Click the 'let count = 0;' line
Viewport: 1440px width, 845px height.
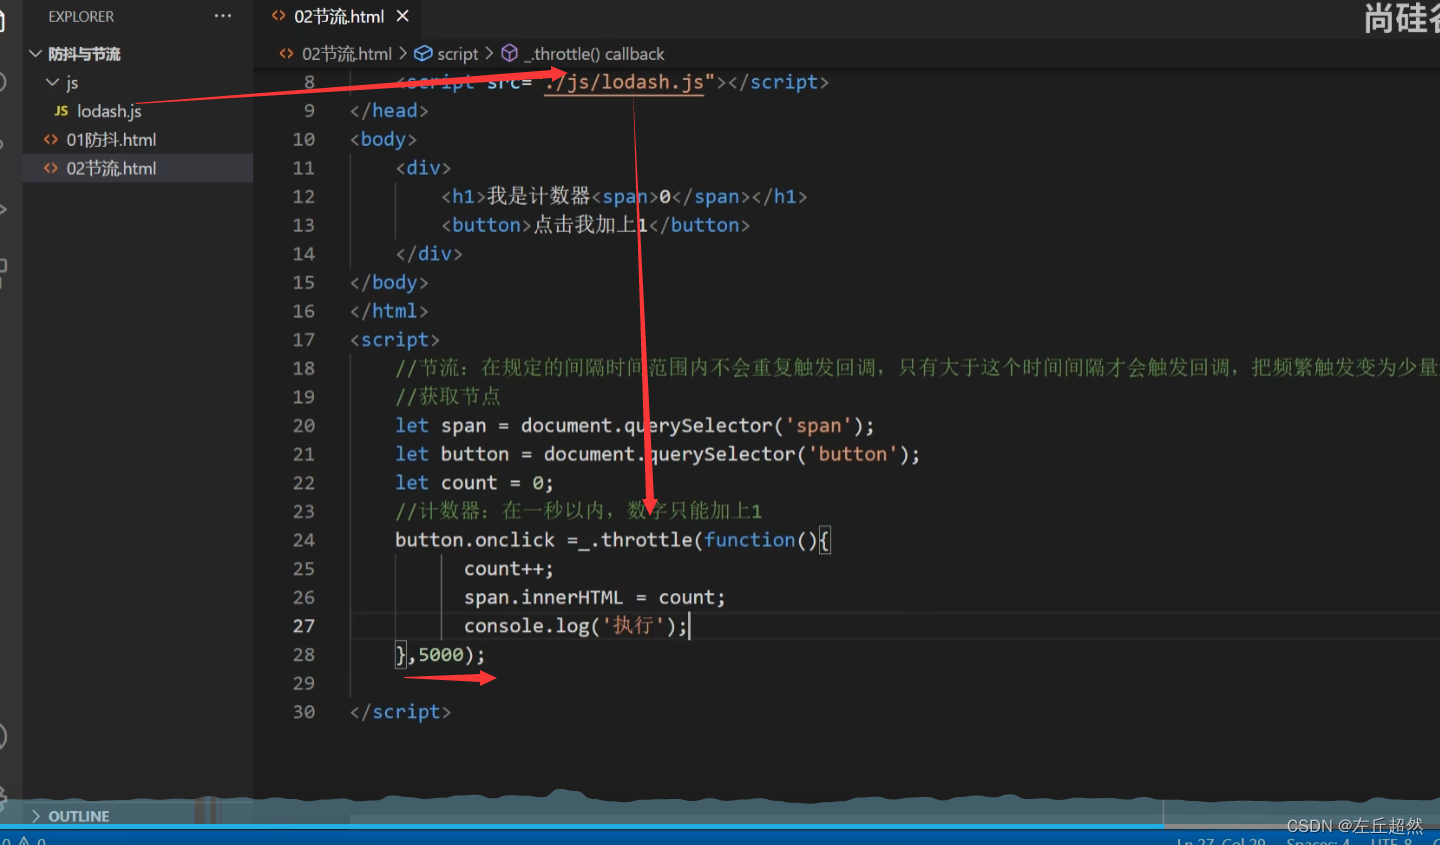474,483
